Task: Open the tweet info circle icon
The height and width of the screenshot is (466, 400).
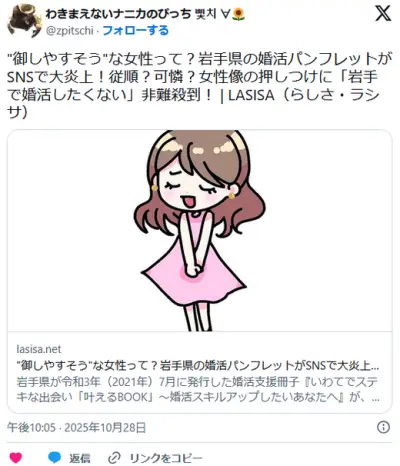Action: tap(383, 427)
